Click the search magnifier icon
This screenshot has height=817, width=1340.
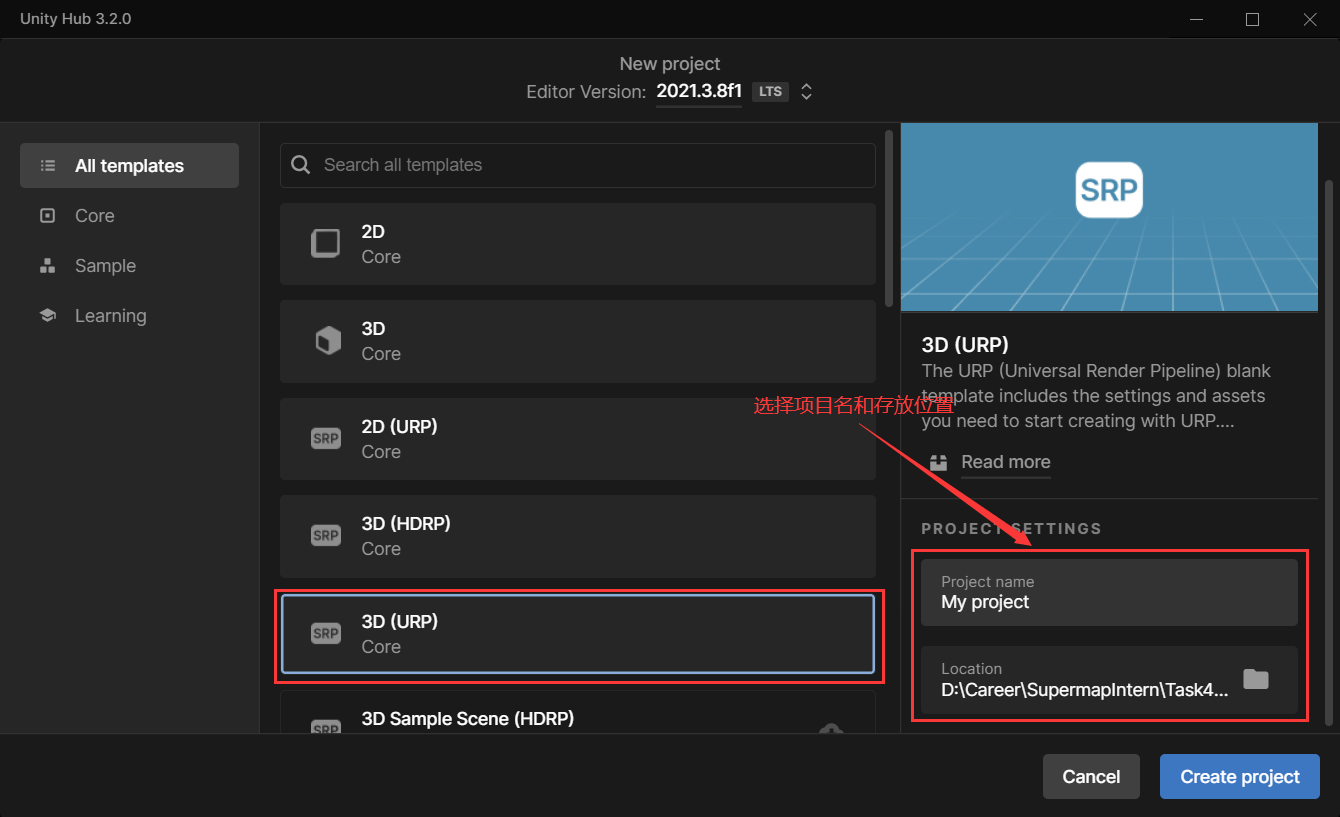coord(301,165)
